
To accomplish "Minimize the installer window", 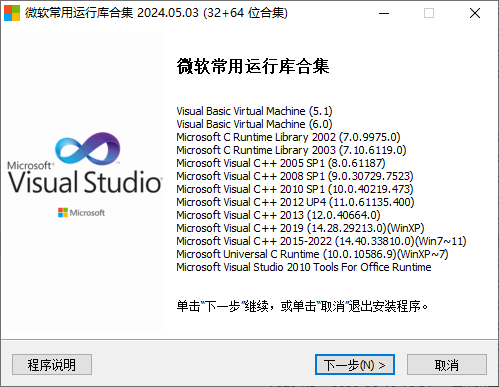I will pyautogui.click(x=384, y=13).
